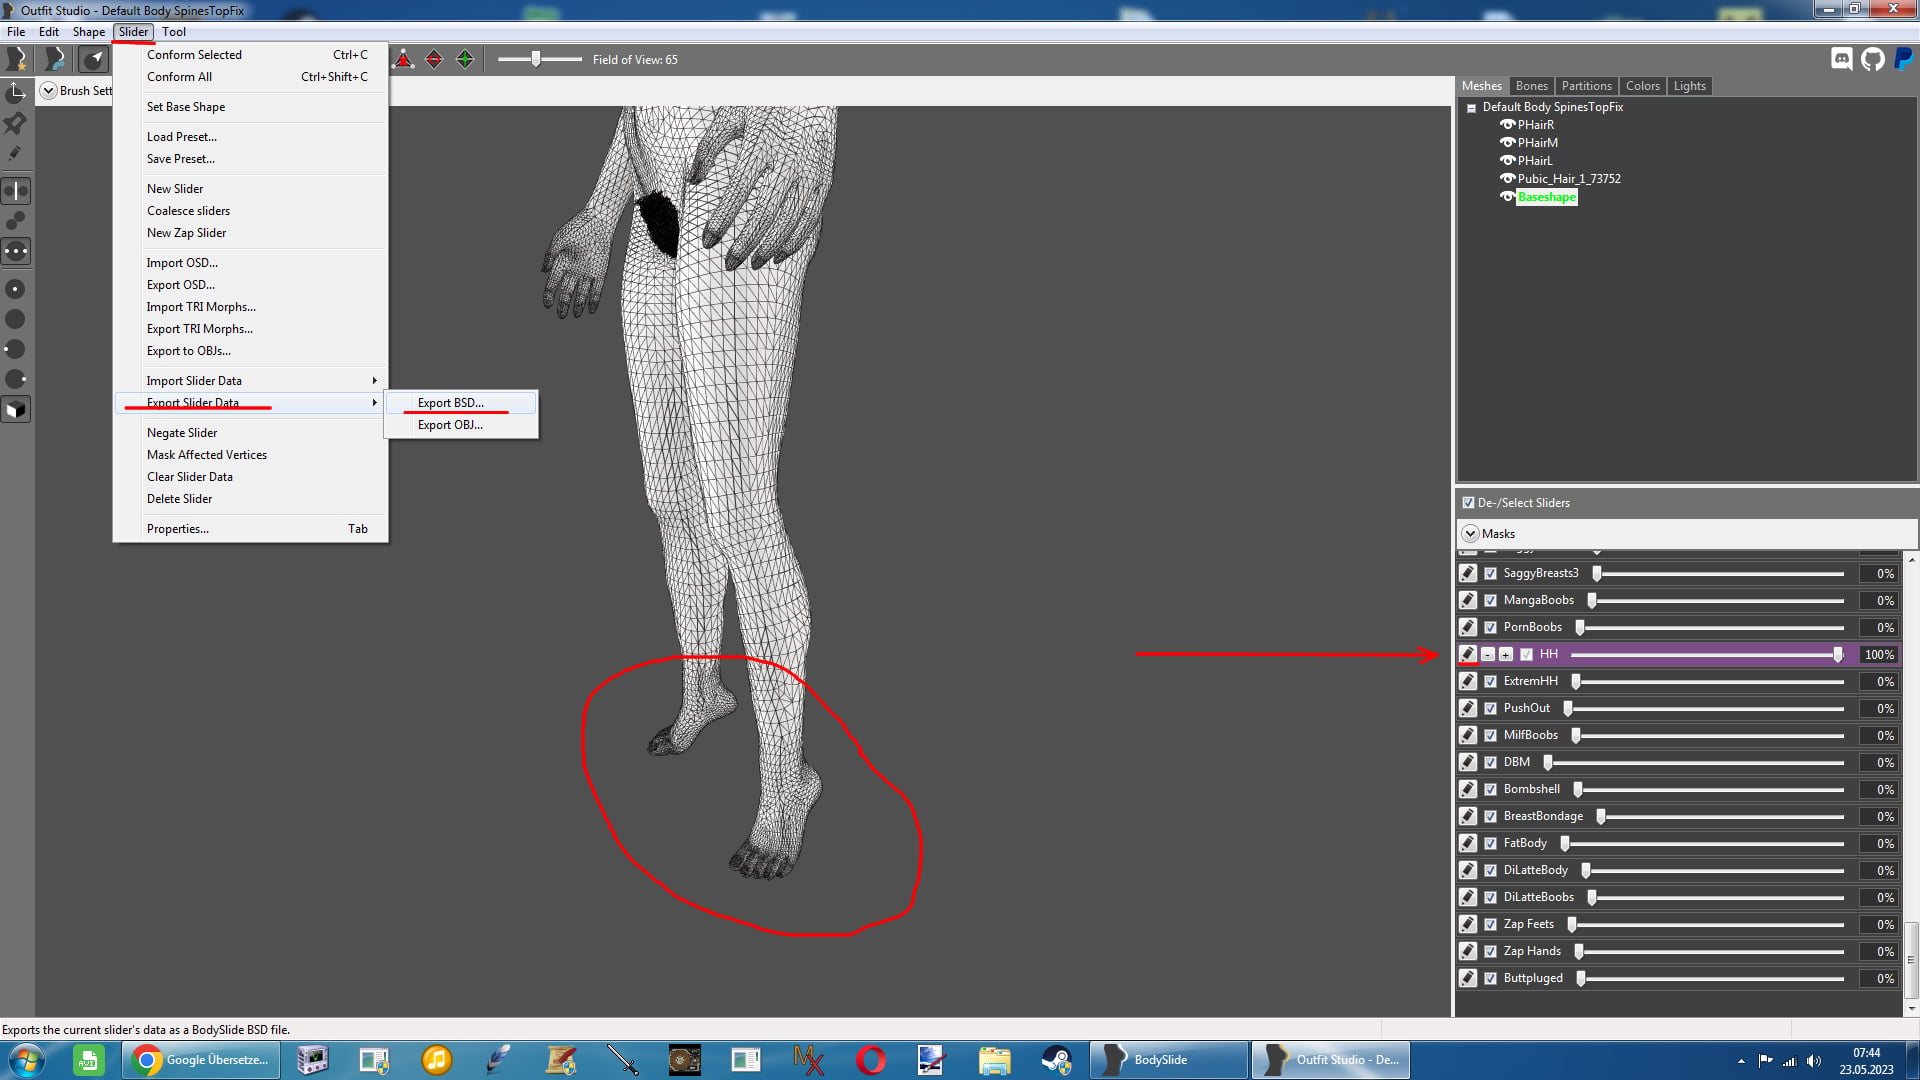Expand the Masks chevron
Screen dimensions: 1920x1080
click(x=1470, y=534)
